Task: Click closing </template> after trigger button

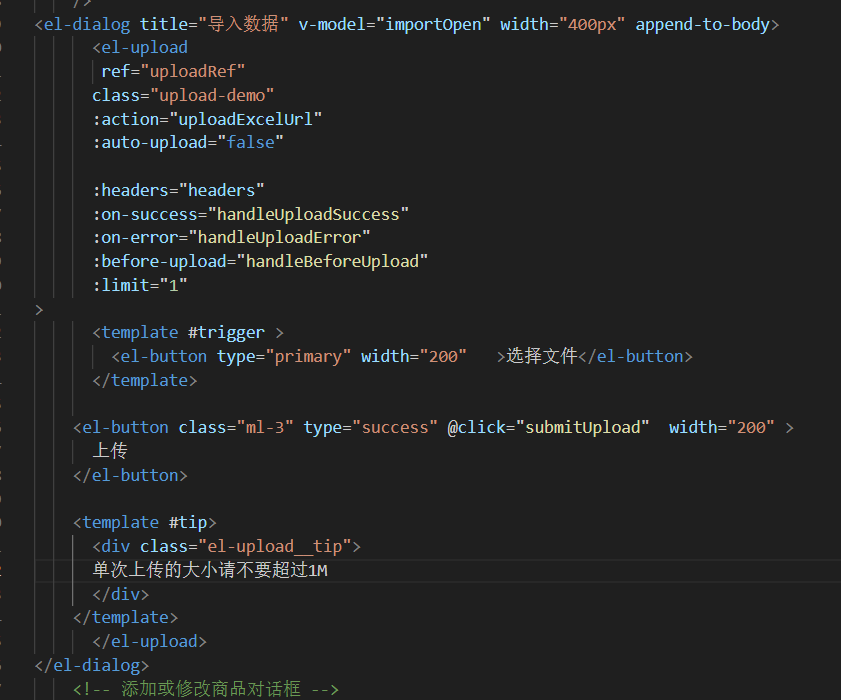Action: pos(145,380)
